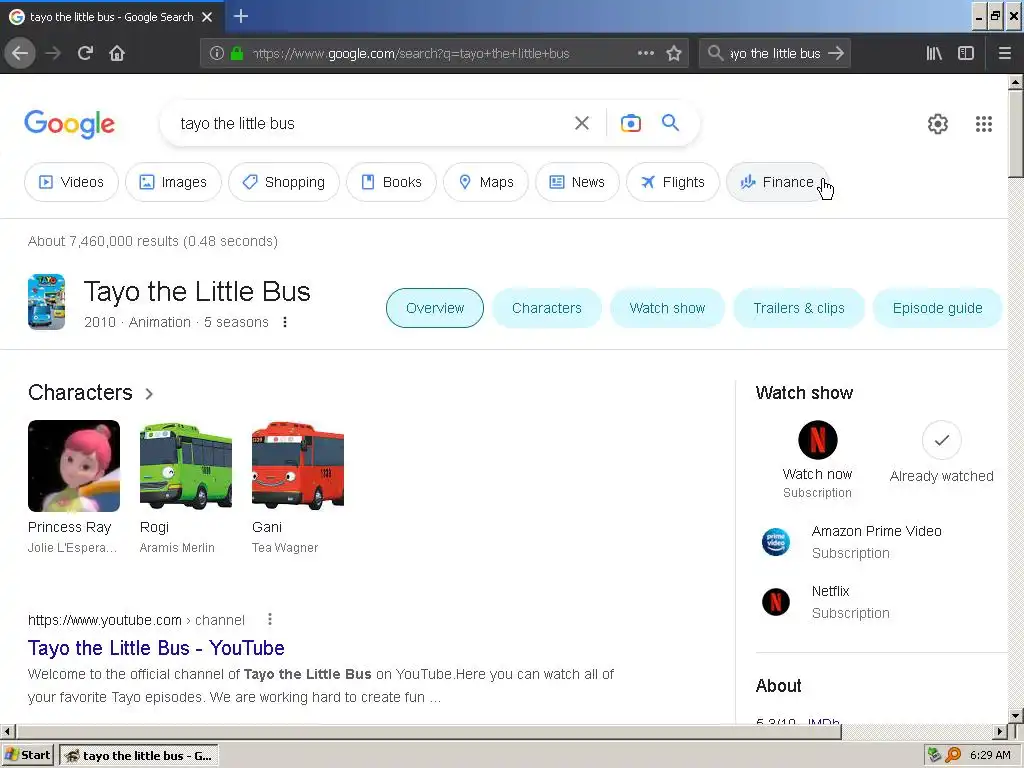
Task: Clear the Google search box with X
Action: [x=582, y=123]
